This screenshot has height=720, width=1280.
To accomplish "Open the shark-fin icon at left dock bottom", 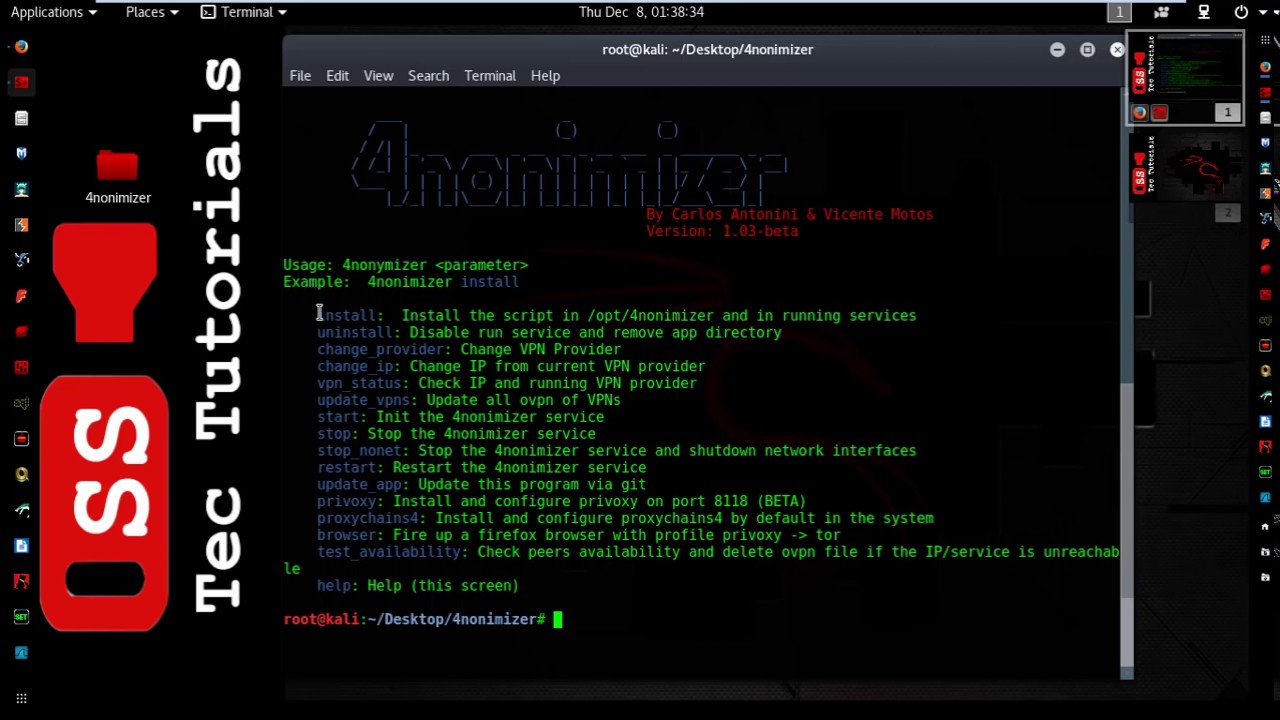I will pos(21,653).
